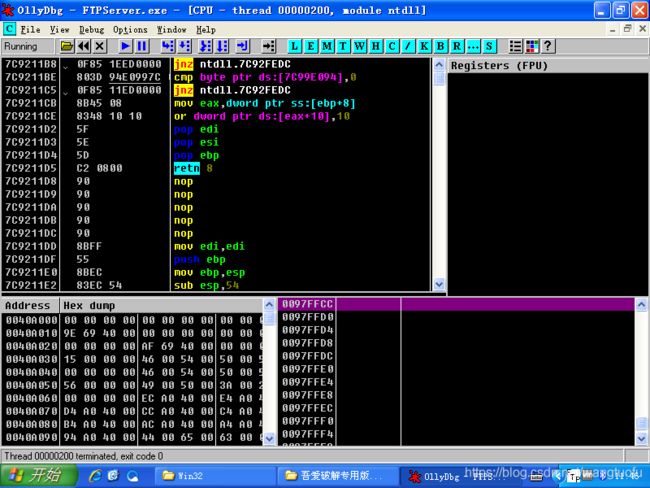Click the Trace into toolbar icon
The width and height of the screenshot is (650, 488).
[205, 46]
